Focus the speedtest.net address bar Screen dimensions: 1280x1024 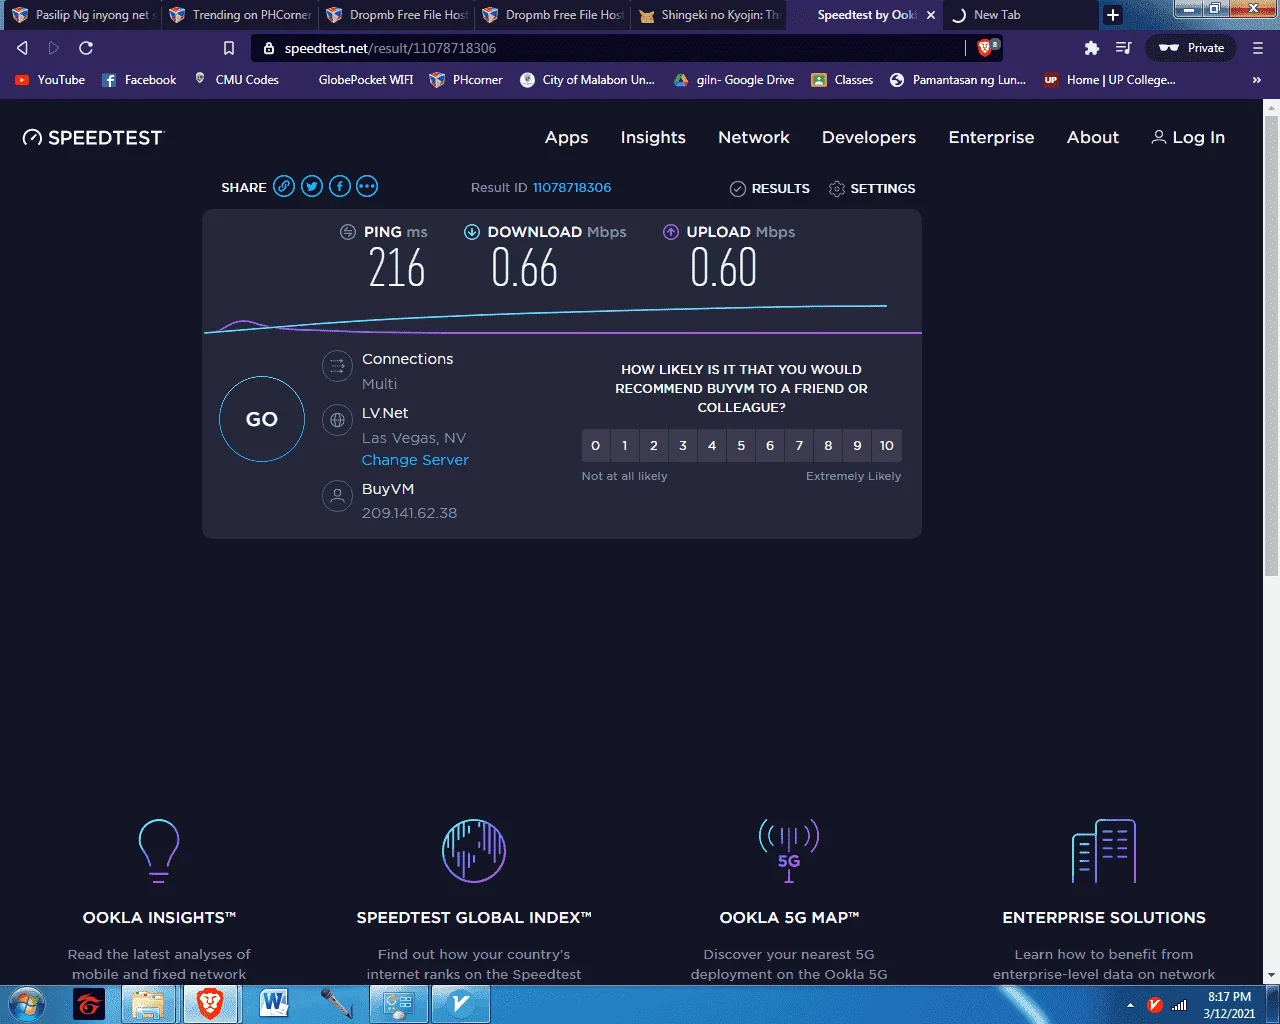click(x=610, y=48)
